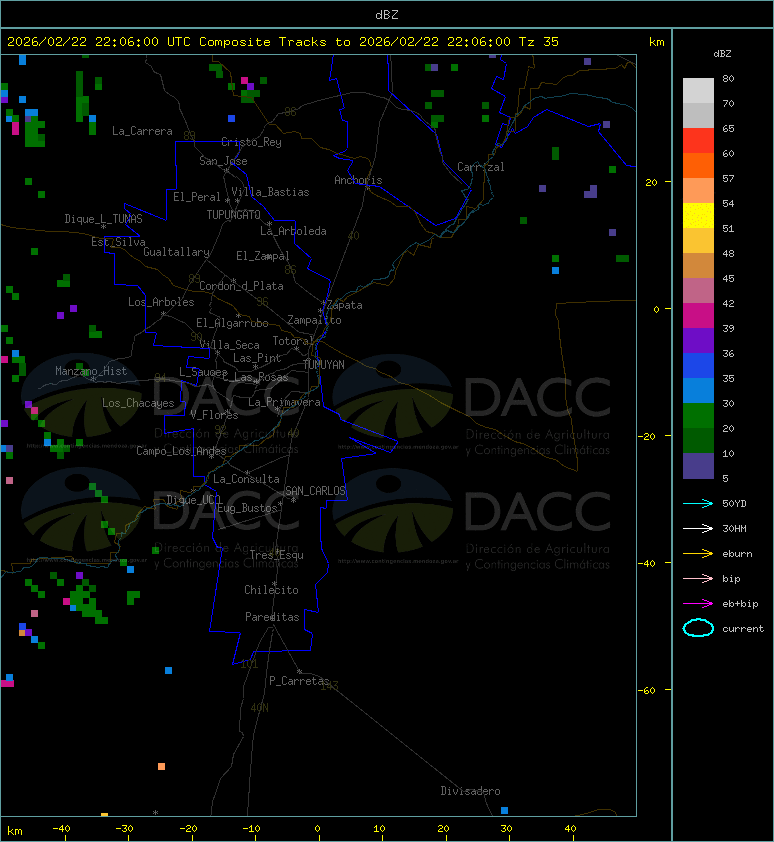Click the Composite Tracks timestamp header

(283, 42)
